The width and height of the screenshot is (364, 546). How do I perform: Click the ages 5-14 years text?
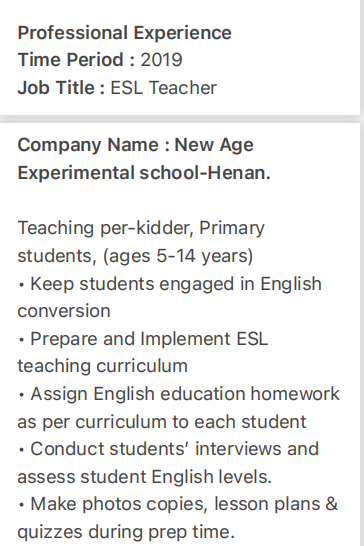coord(178,256)
